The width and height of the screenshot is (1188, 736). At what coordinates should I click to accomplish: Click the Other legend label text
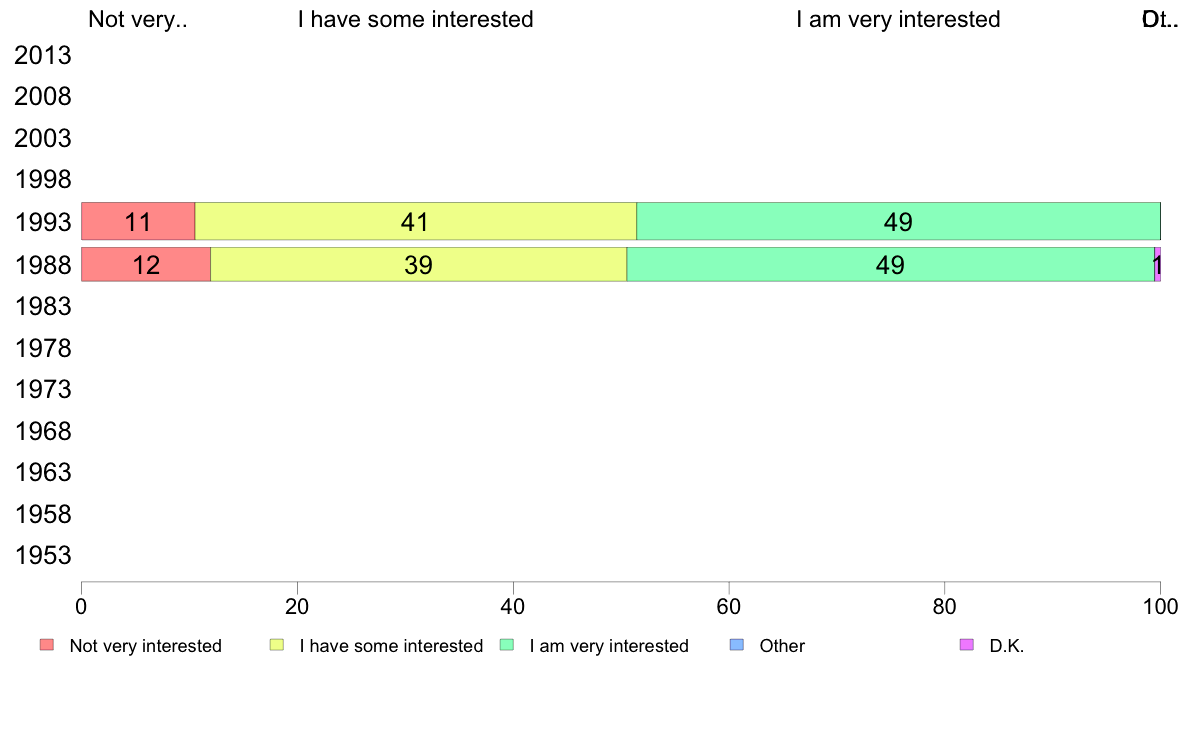782,646
